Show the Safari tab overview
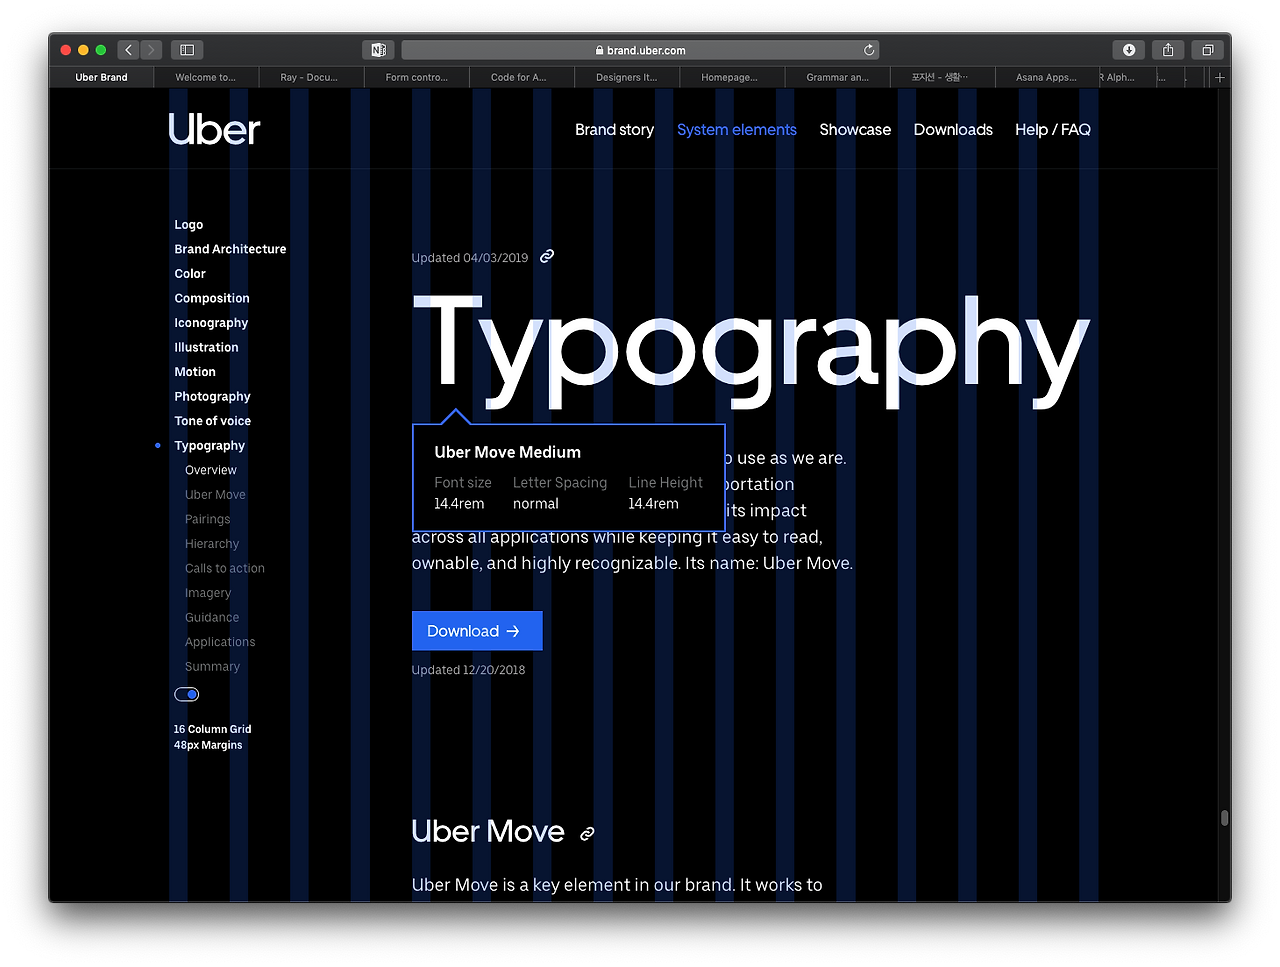This screenshot has width=1280, height=967. pyautogui.click(x=1207, y=50)
